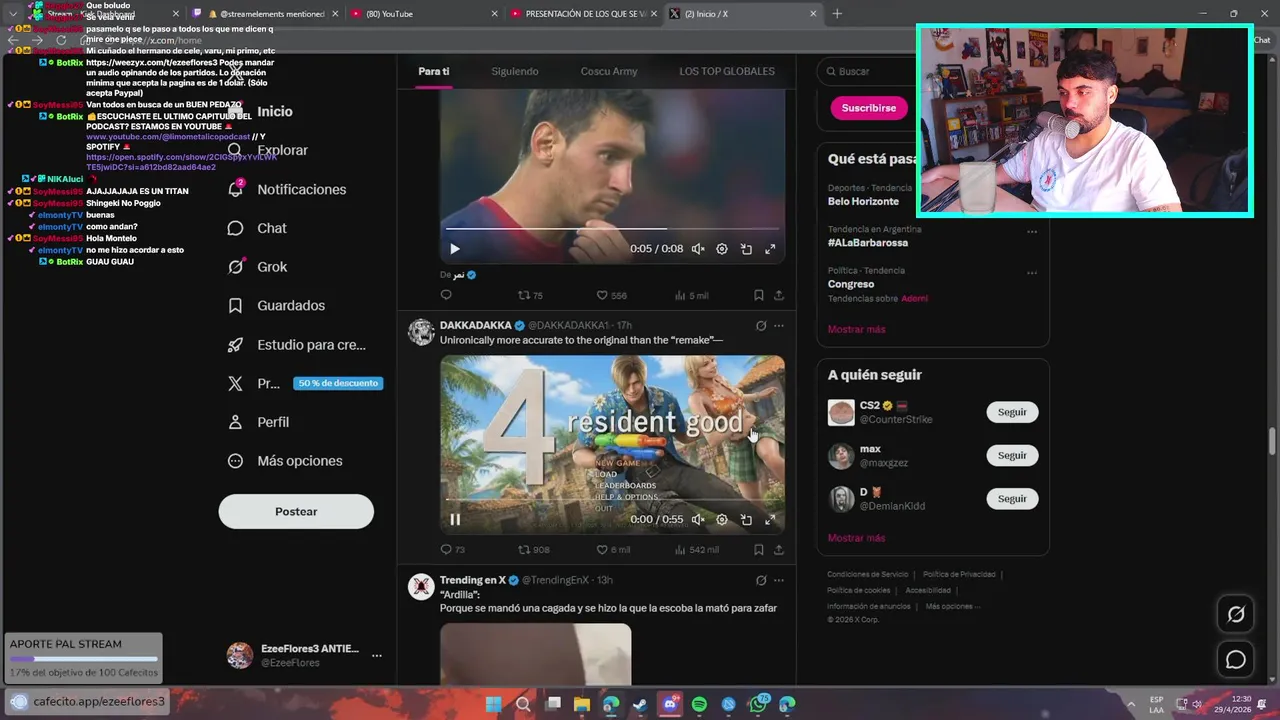The image size is (1280, 720).
Task: Open Estudio para creadores rocket icon
Action: 235,344
